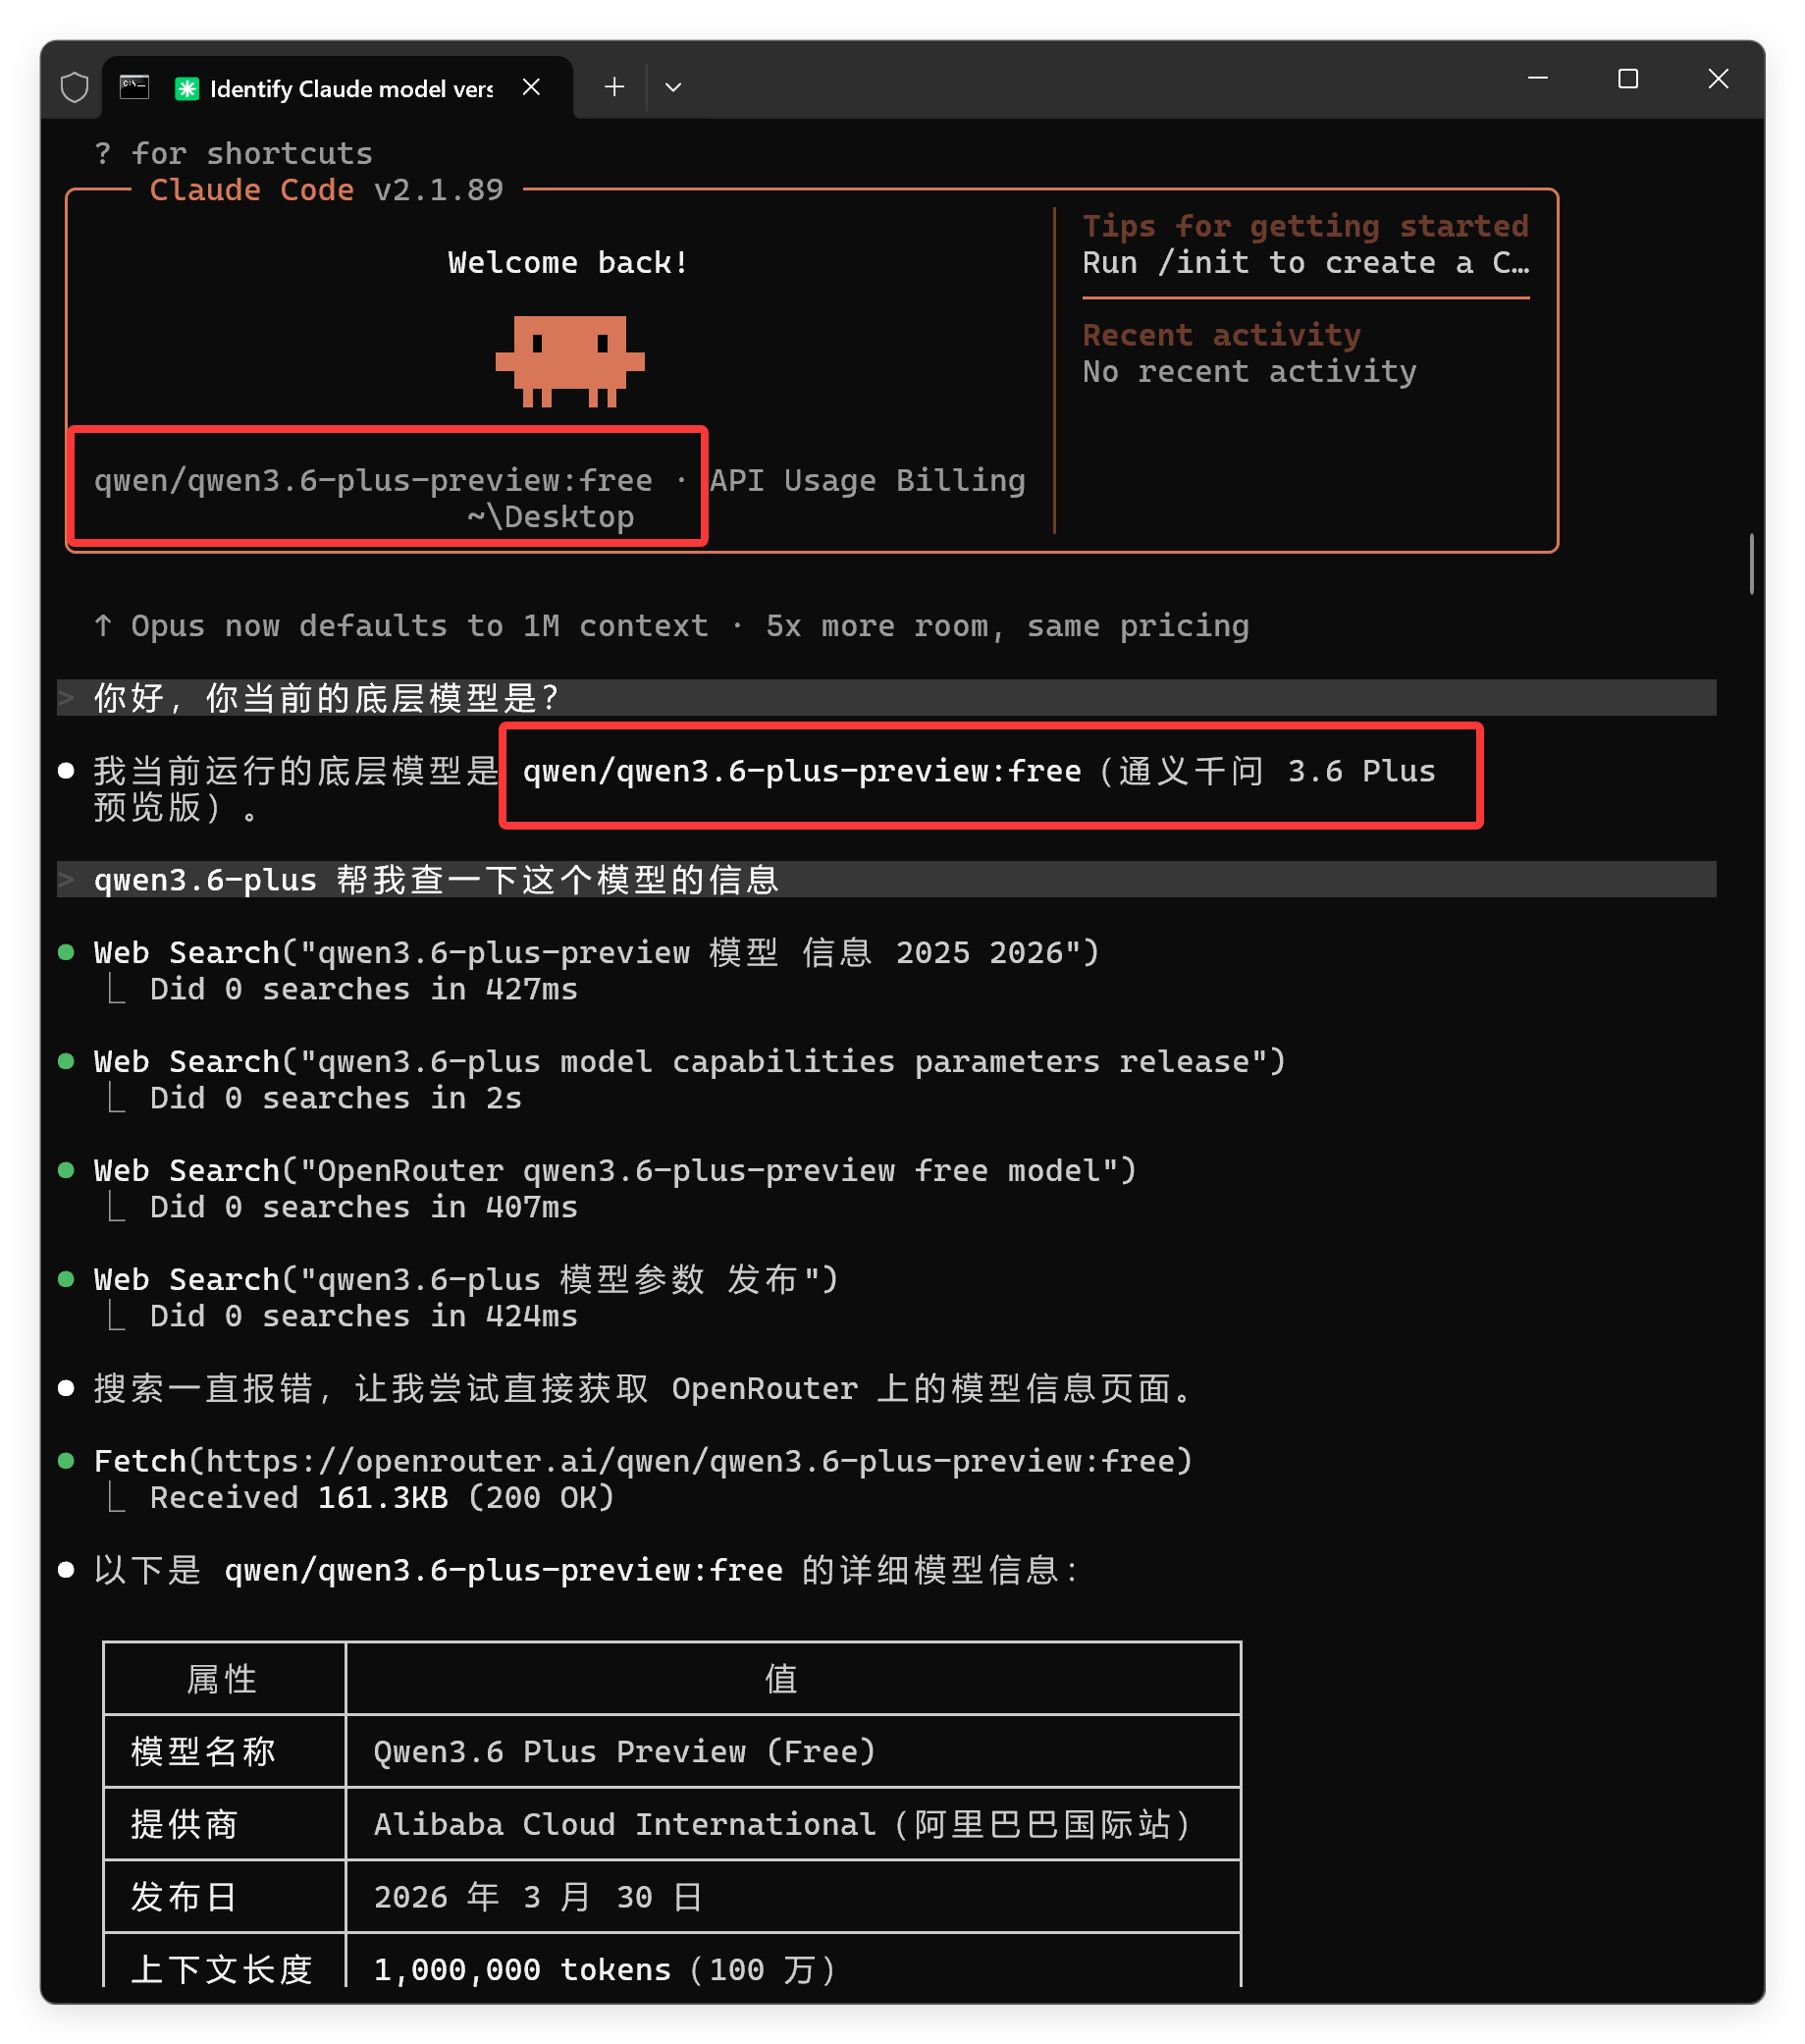Click the 模型名称 table row

672,1752
